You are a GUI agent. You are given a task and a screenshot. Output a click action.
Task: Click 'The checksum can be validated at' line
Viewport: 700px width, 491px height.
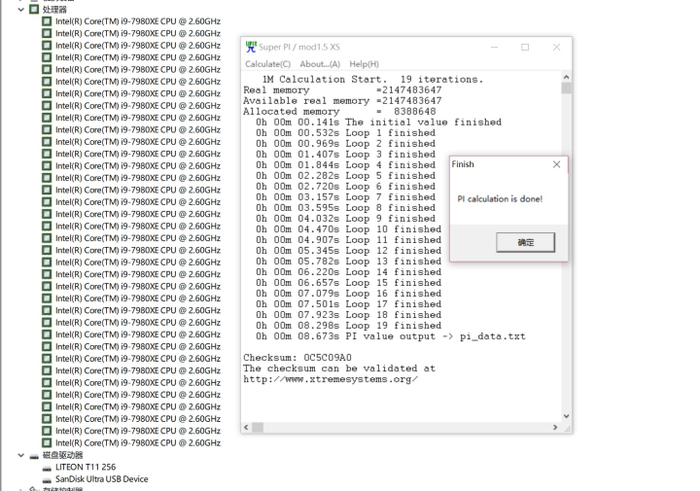[x=339, y=369]
